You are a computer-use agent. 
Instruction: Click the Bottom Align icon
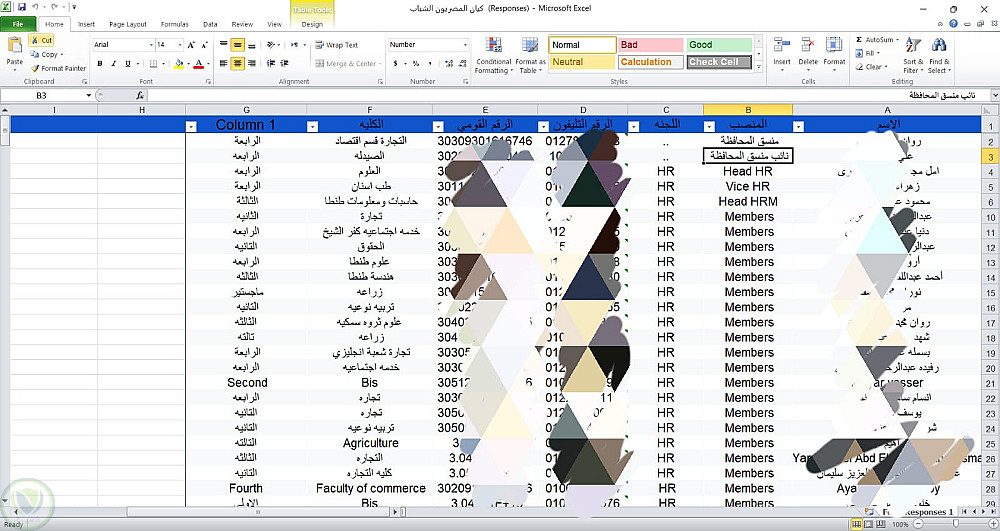(x=251, y=45)
